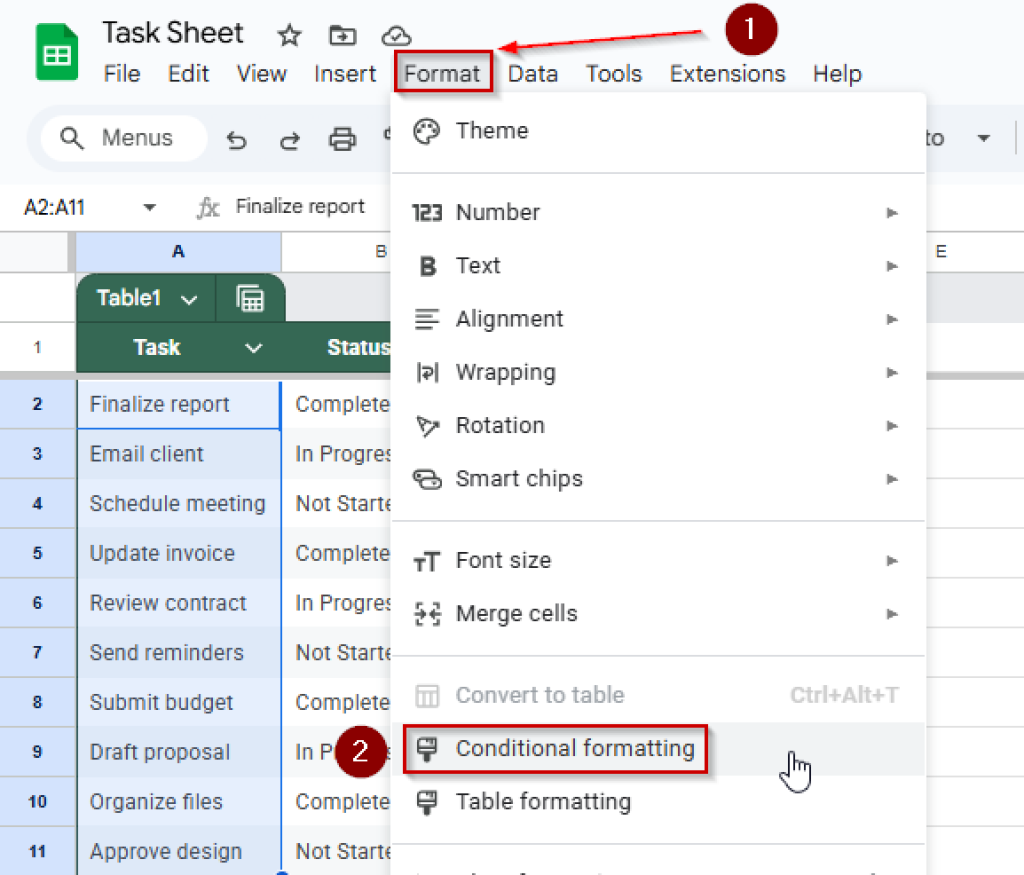Redo the last action
Image resolution: width=1024 pixels, height=875 pixels.
point(289,140)
